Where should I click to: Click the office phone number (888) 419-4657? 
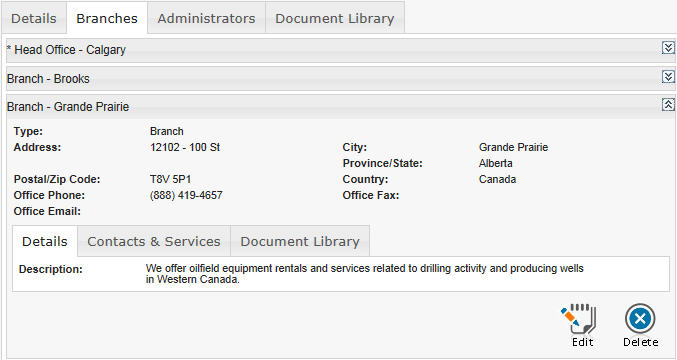click(x=186, y=195)
